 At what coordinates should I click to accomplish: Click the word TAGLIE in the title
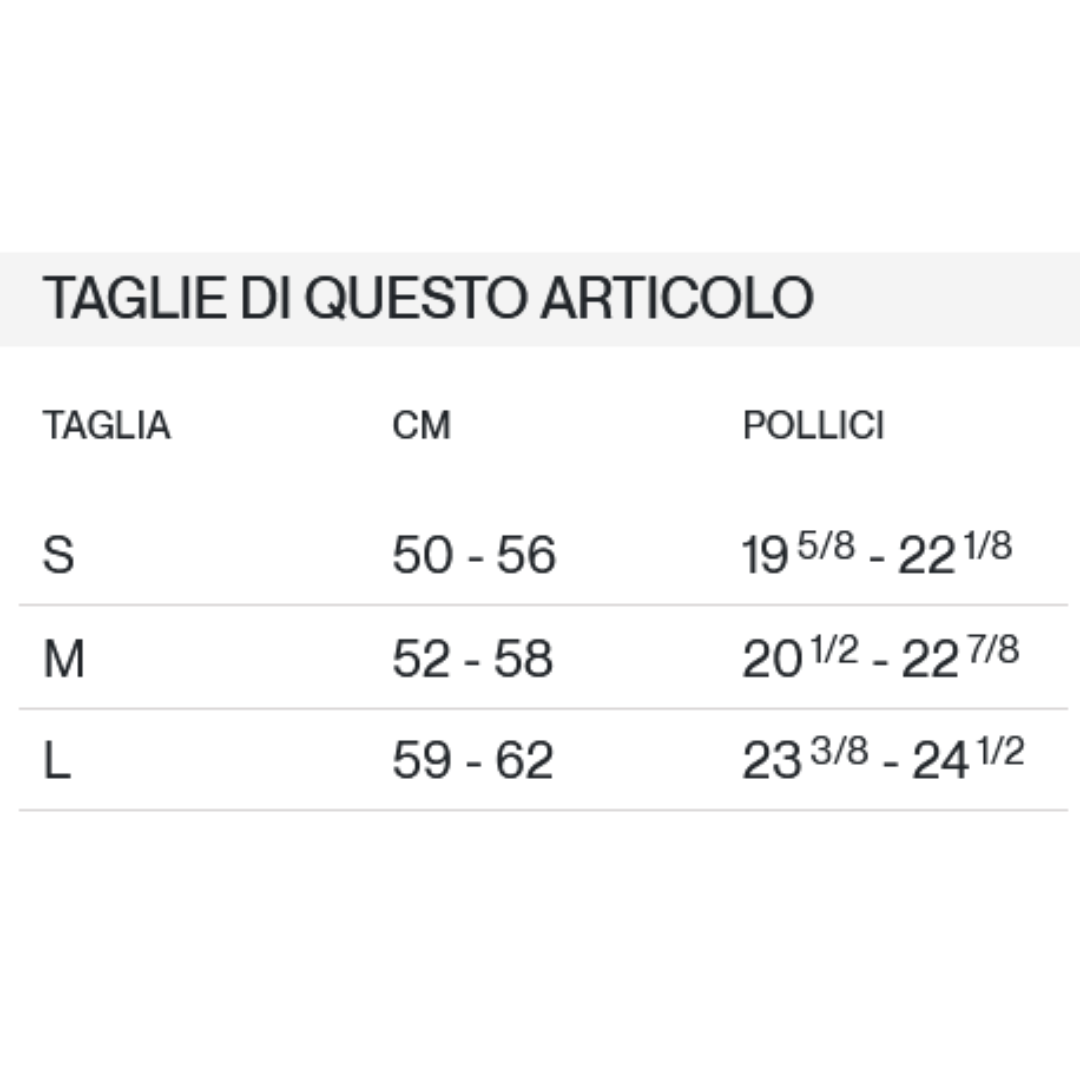[x=134, y=298]
